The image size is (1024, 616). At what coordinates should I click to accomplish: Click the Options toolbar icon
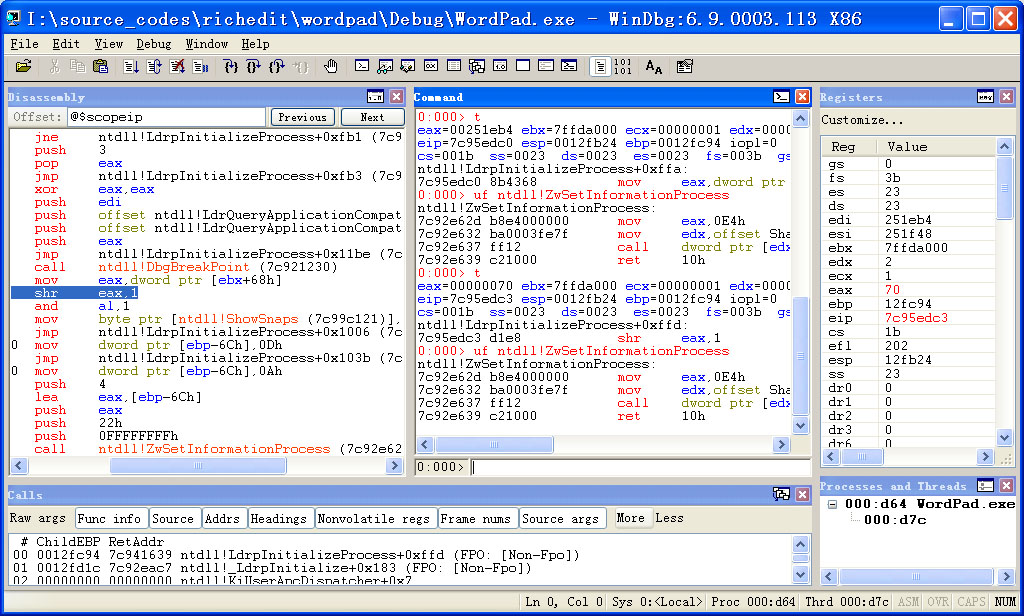tap(684, 66)
